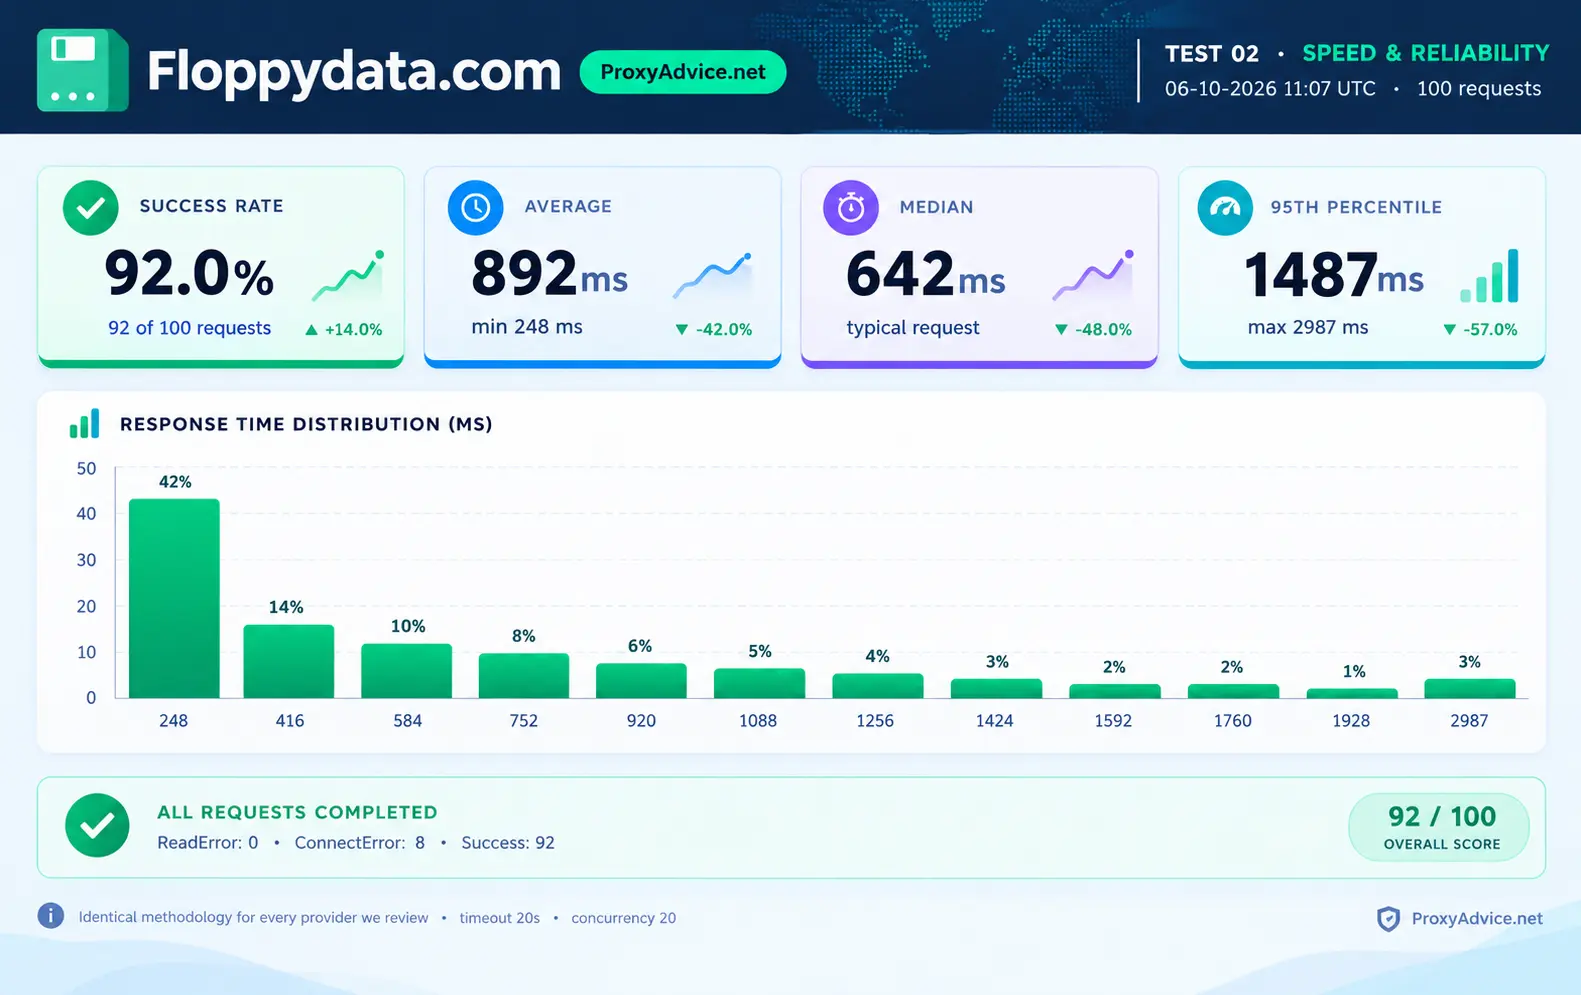Image resolution: width=1581 pixels, height=995 pixels.
Task: Click the 892 ms average value
Action: [549, 273]
